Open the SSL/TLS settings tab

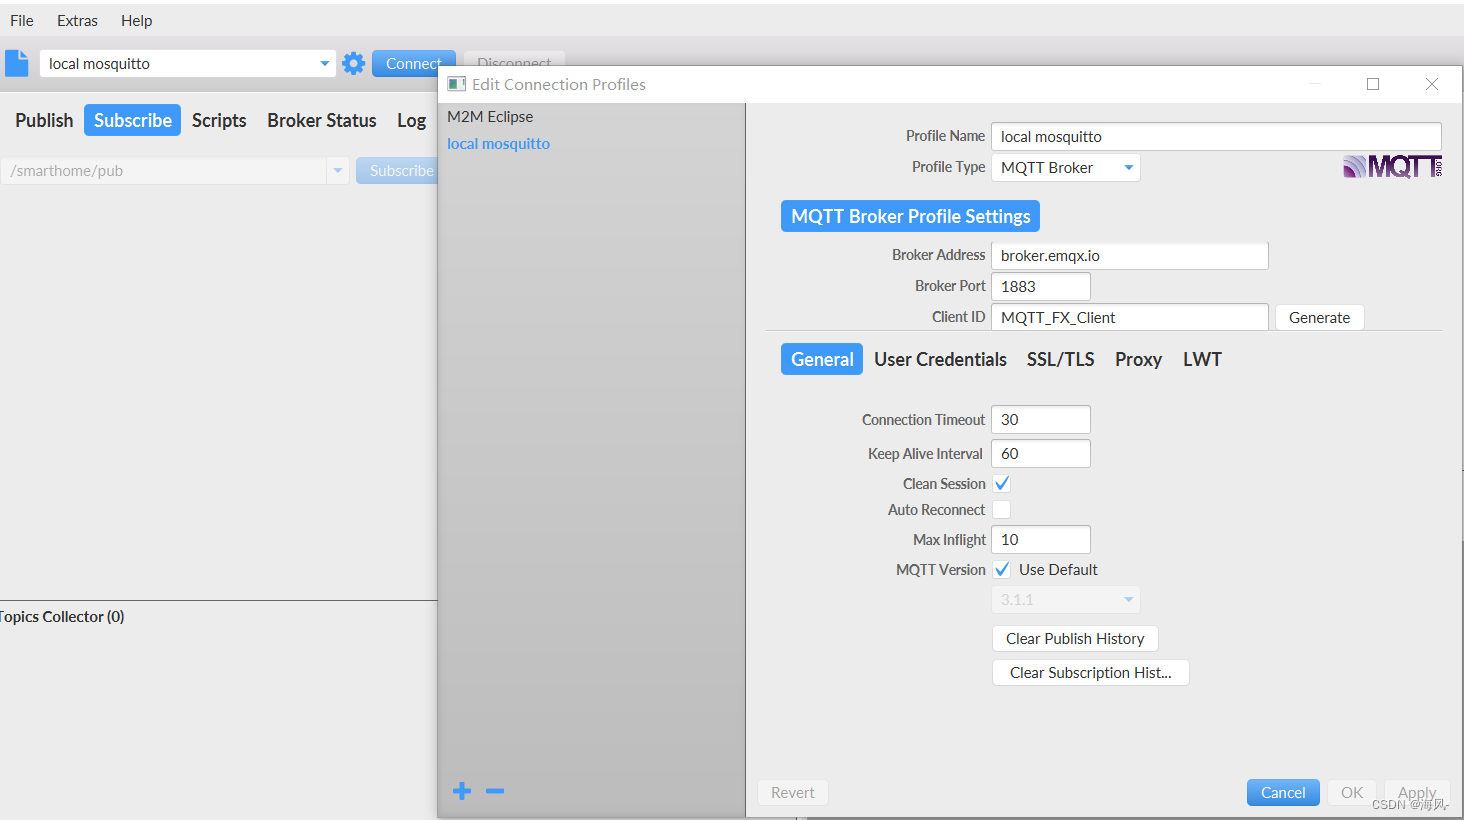(1060, 359)
